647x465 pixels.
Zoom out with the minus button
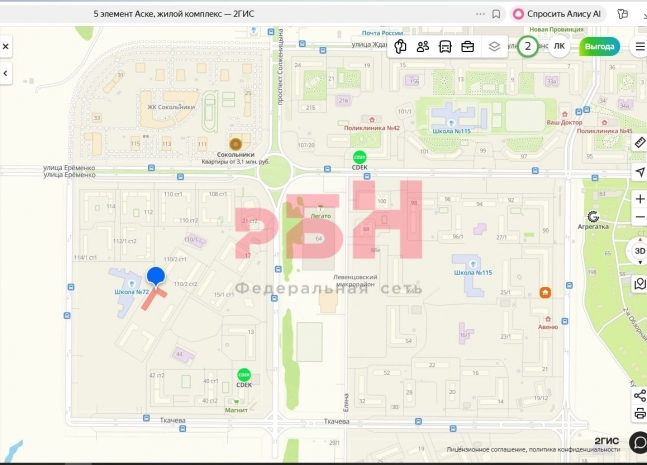point(640,217)
